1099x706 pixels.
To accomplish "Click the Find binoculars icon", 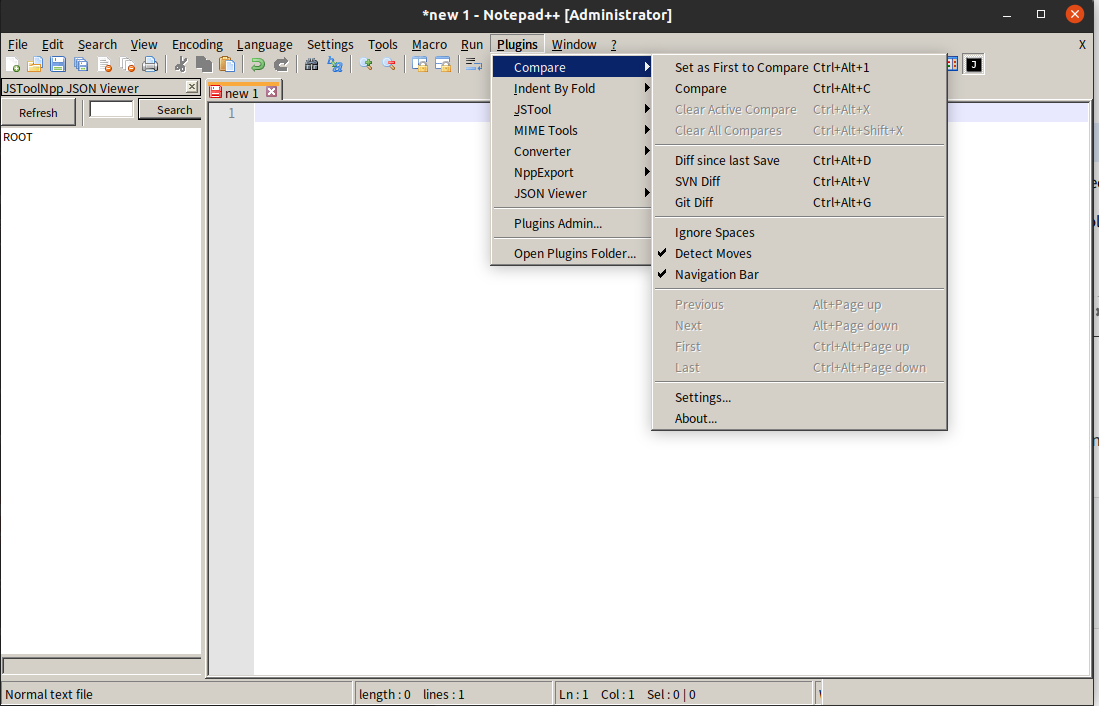I will [x=312, y=65].
